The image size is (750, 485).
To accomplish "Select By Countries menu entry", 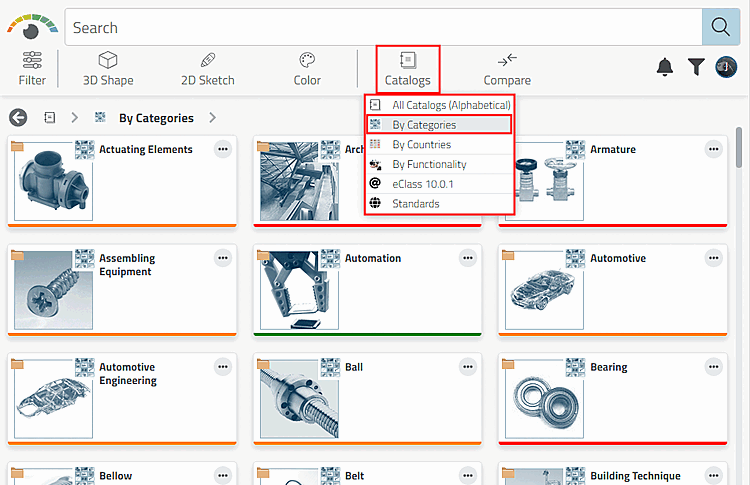I will tap(421, 145).
